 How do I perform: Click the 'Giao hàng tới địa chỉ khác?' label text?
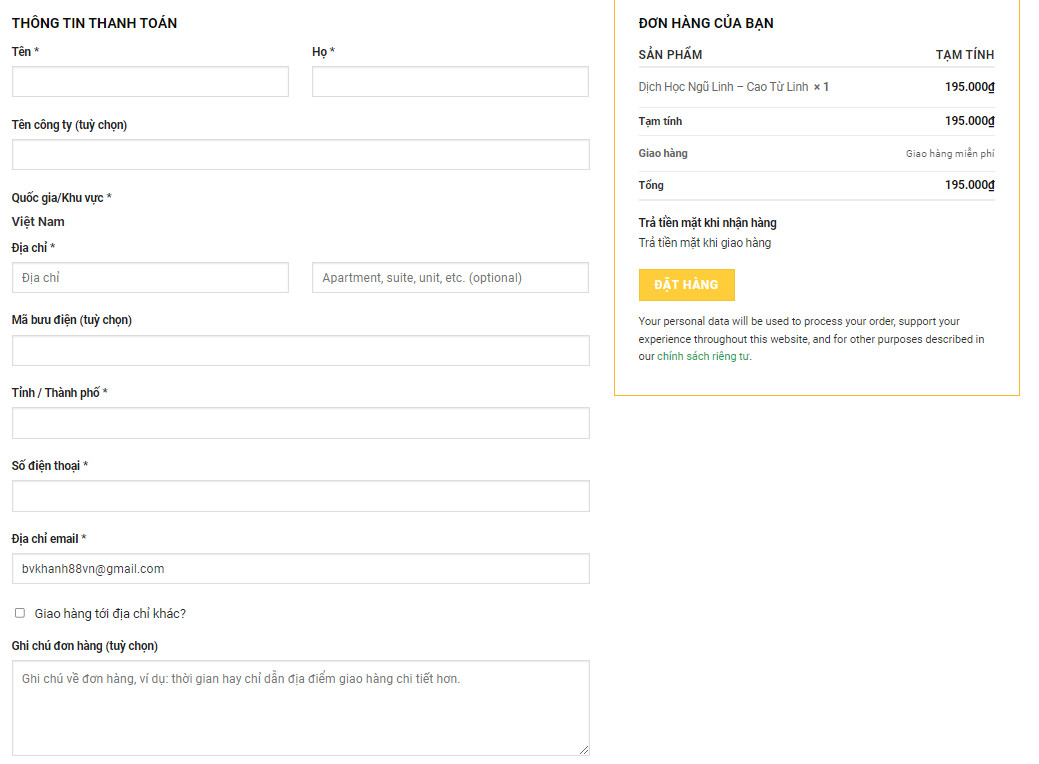110,614
